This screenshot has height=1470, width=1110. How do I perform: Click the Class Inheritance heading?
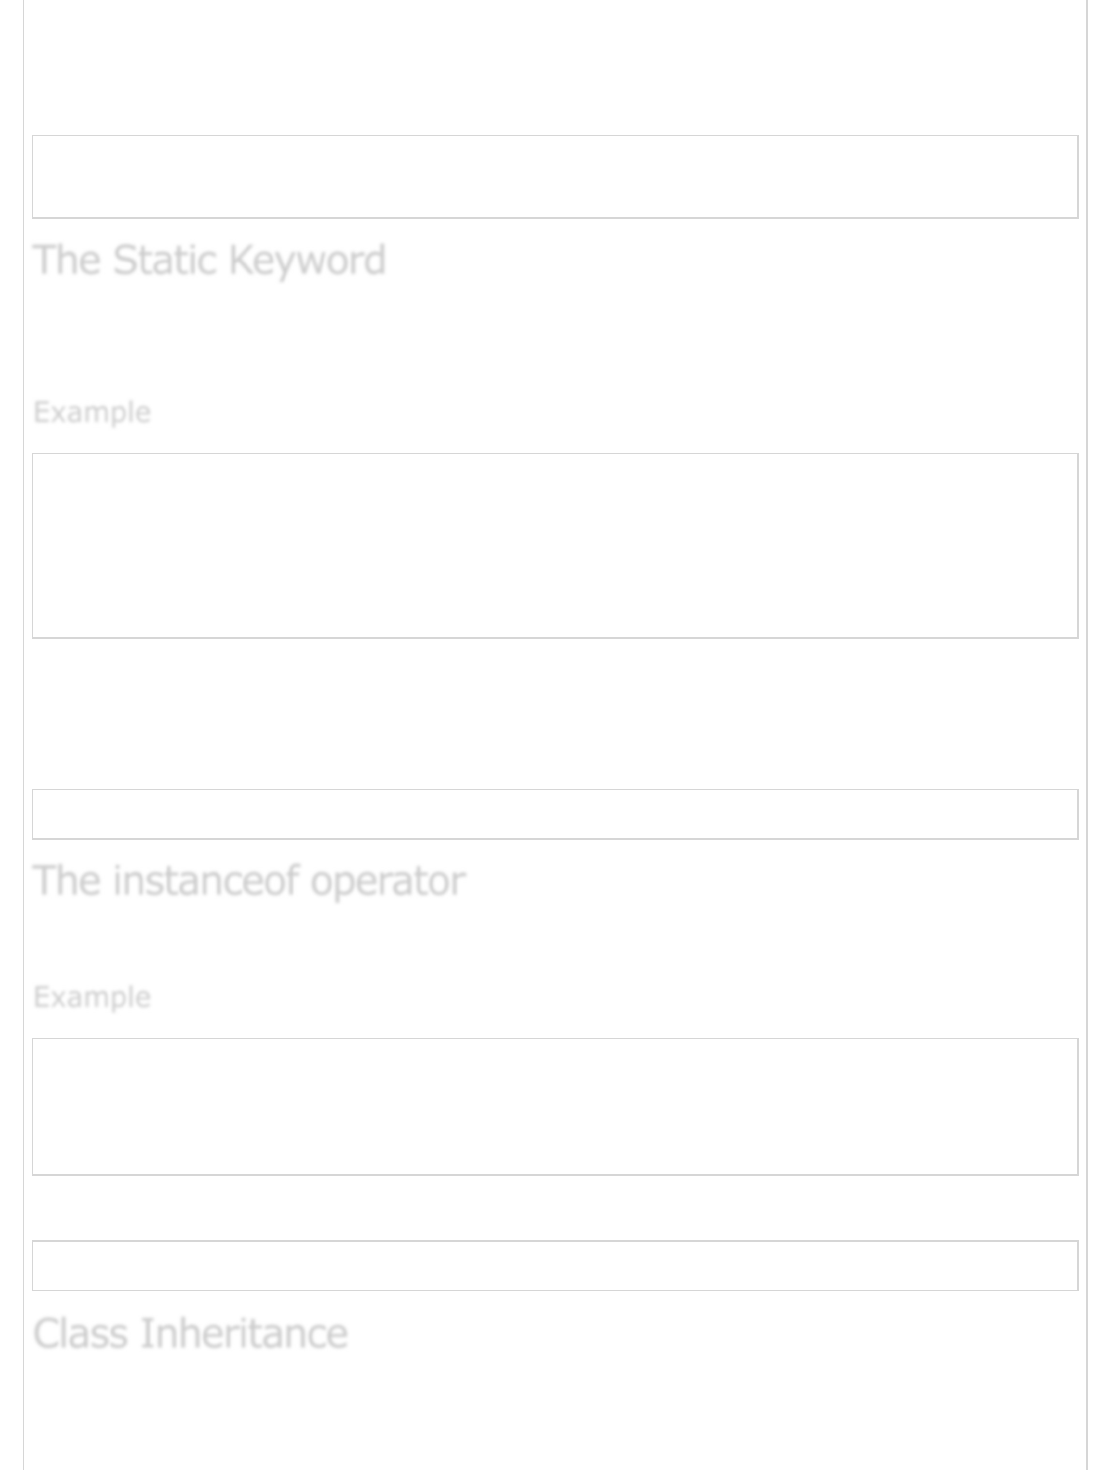point(190,1334)
